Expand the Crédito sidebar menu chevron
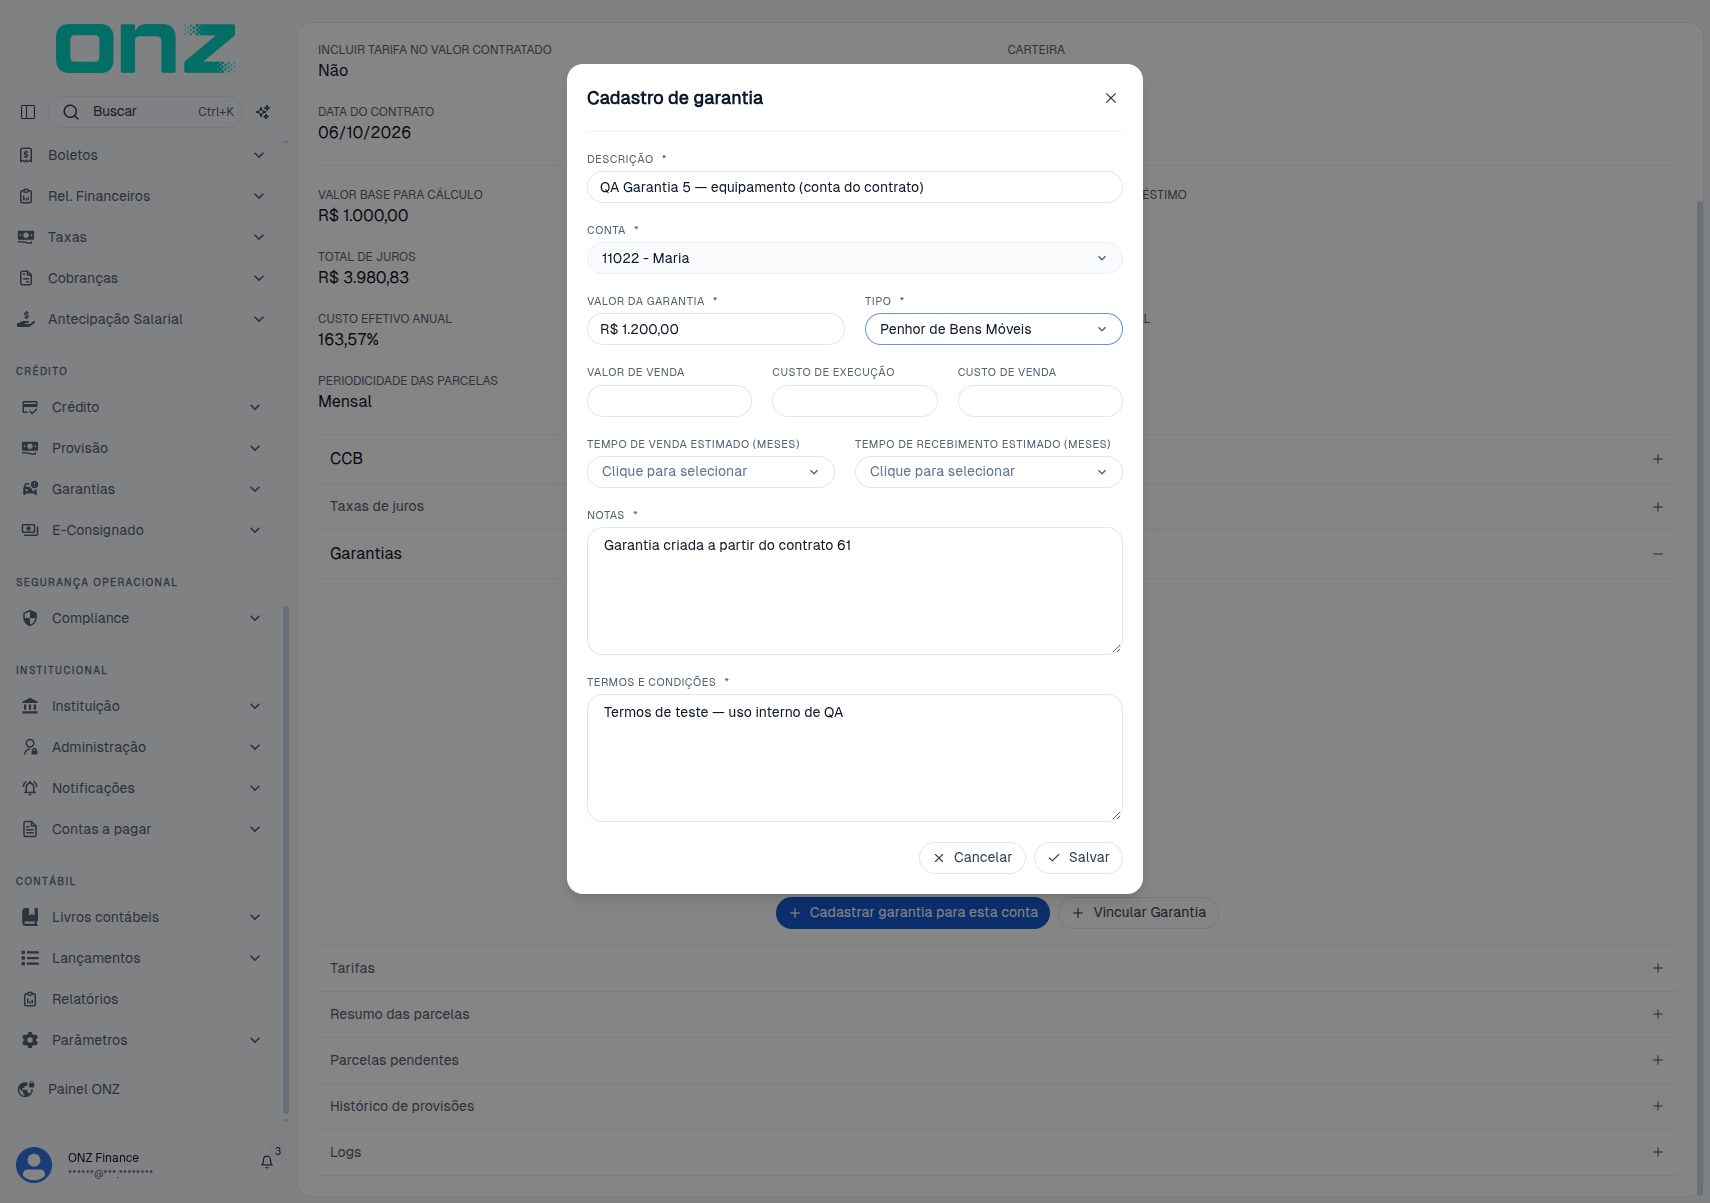Image resolution: width=1710 pixels, height=1203 pixels. (255, 407)
